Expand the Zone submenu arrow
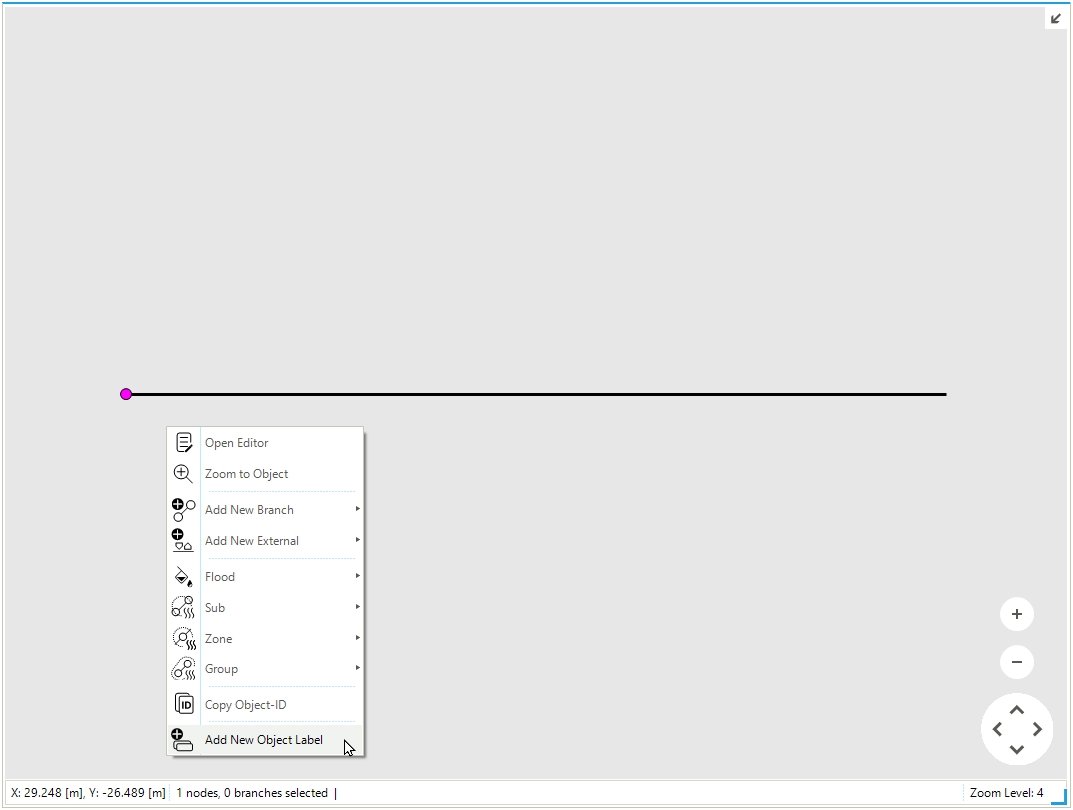Screen dimensions: 1073x810 357,638
